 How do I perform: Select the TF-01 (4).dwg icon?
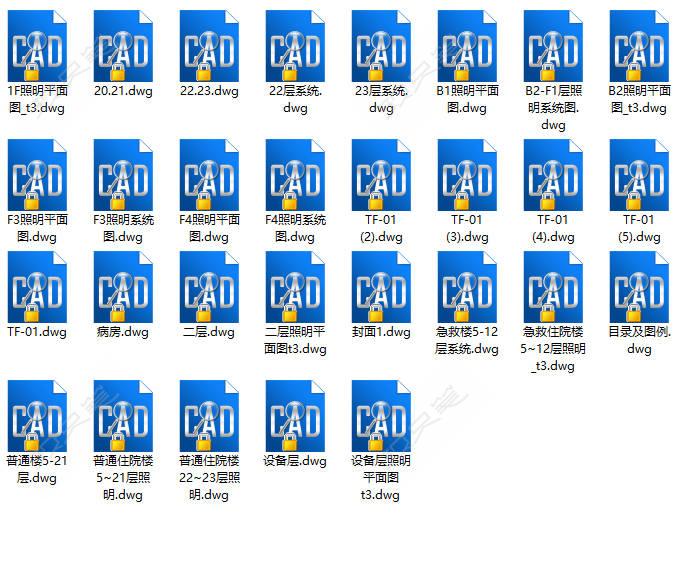553,175
